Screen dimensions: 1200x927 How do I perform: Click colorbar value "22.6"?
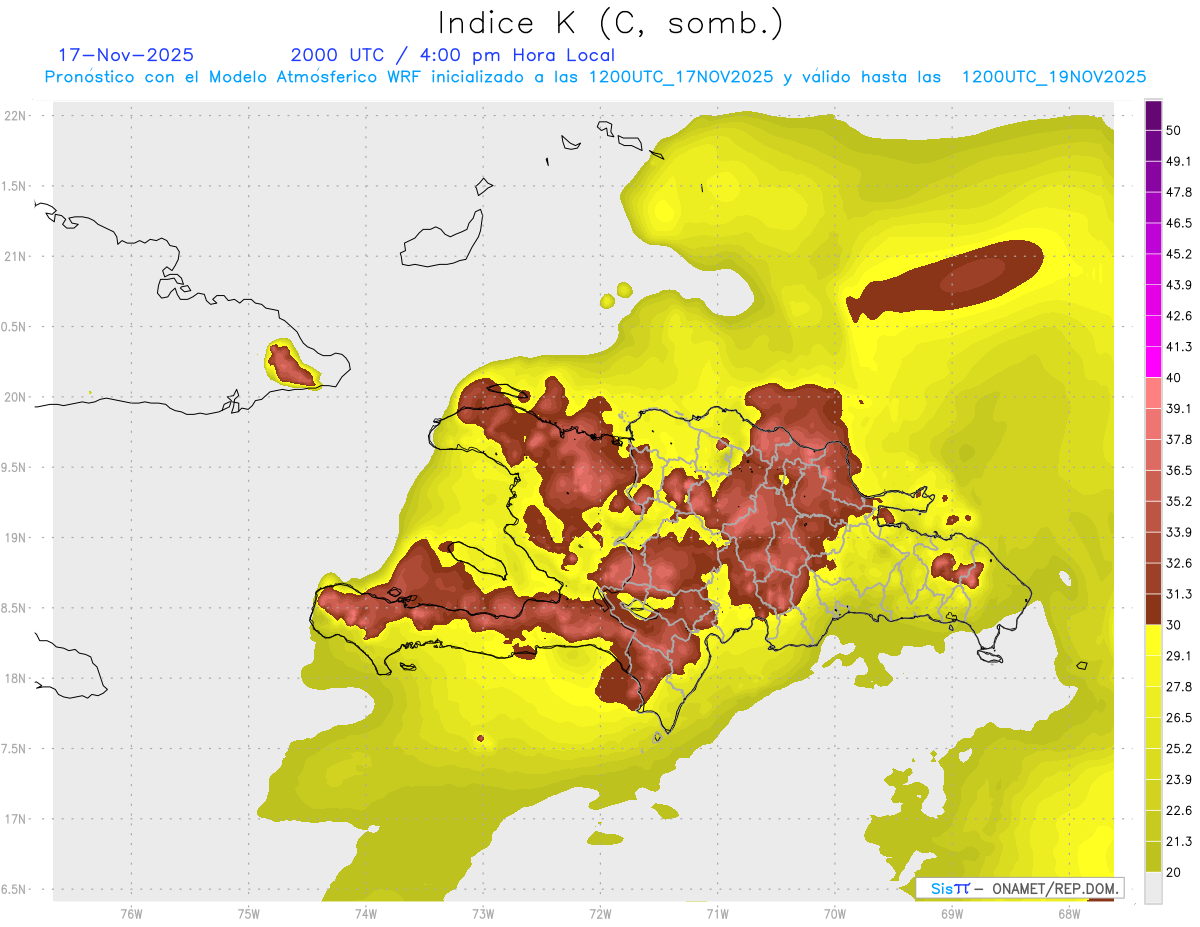click(x=1179, y=810)
